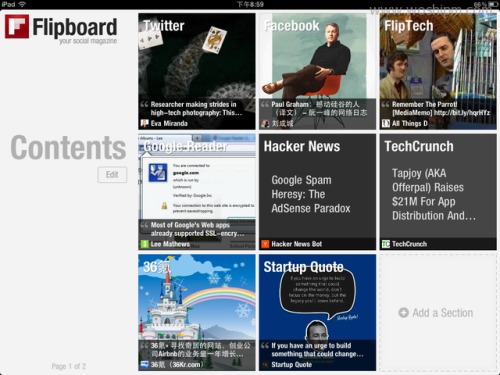Open the 36氪 castle section tile
500x375 pixels.
(x=197, y=313)
